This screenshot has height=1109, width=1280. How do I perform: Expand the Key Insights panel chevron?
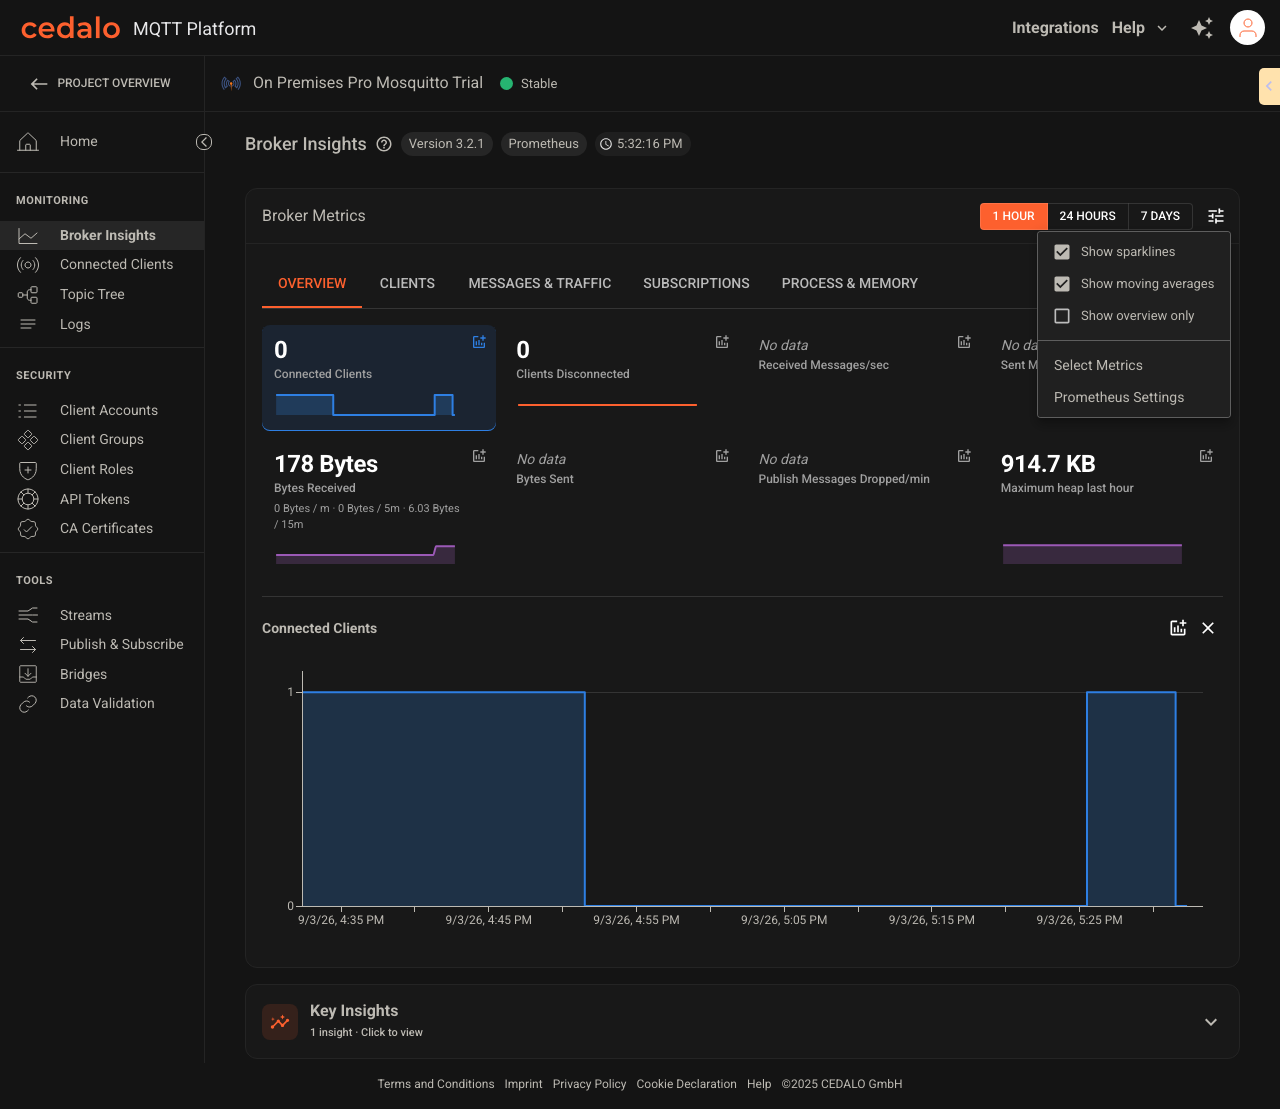pos(1211,1022)
